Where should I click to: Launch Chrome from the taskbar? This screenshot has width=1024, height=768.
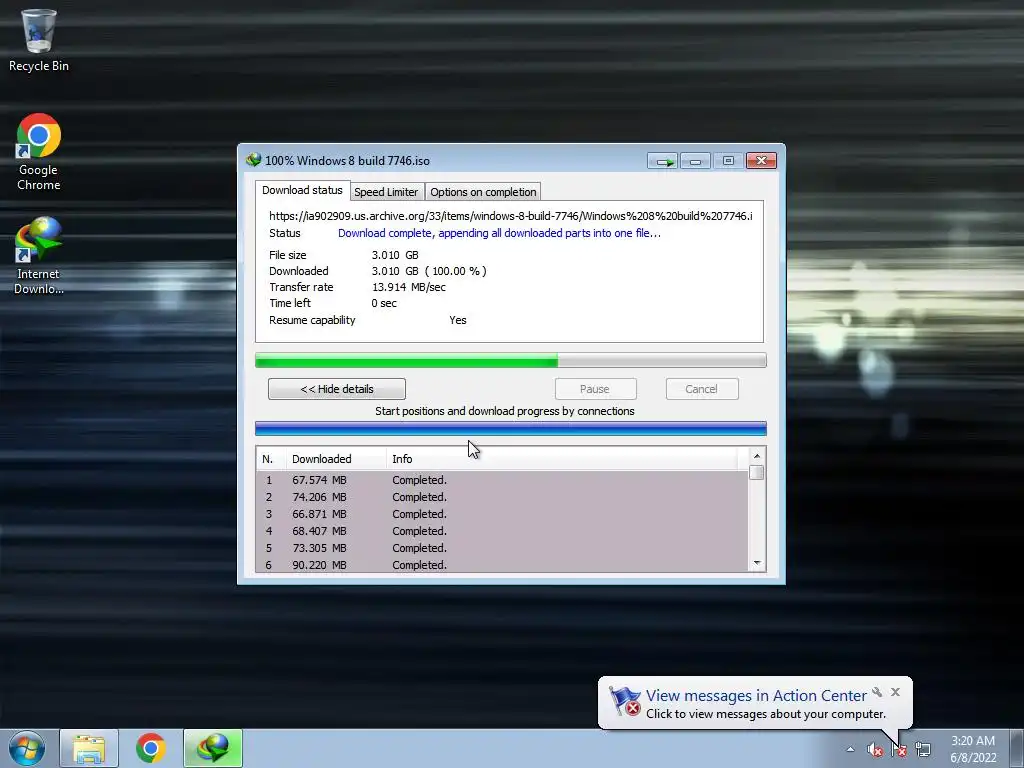(151, 748)
